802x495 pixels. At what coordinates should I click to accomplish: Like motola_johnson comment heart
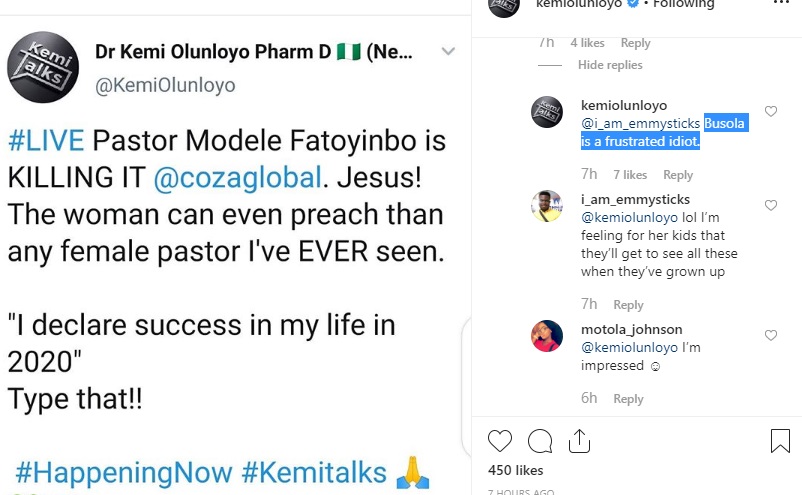coord(771,335)
